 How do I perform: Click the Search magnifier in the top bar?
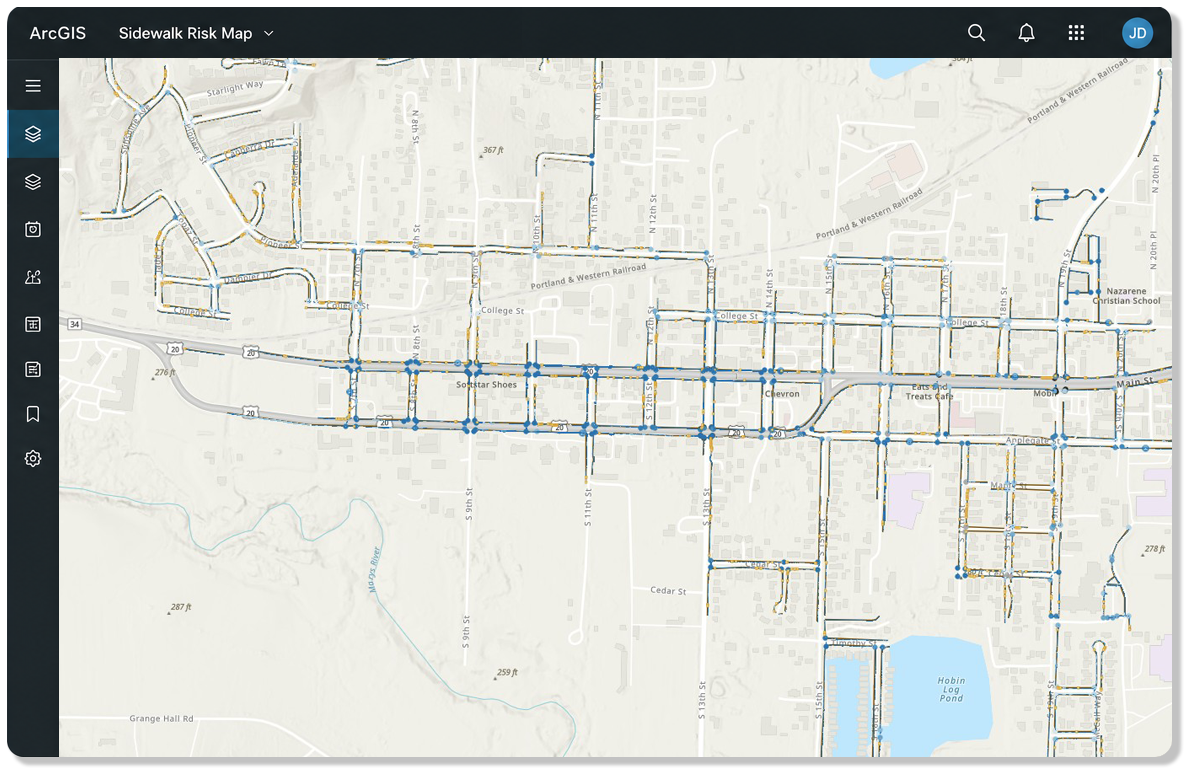point(976,33)
